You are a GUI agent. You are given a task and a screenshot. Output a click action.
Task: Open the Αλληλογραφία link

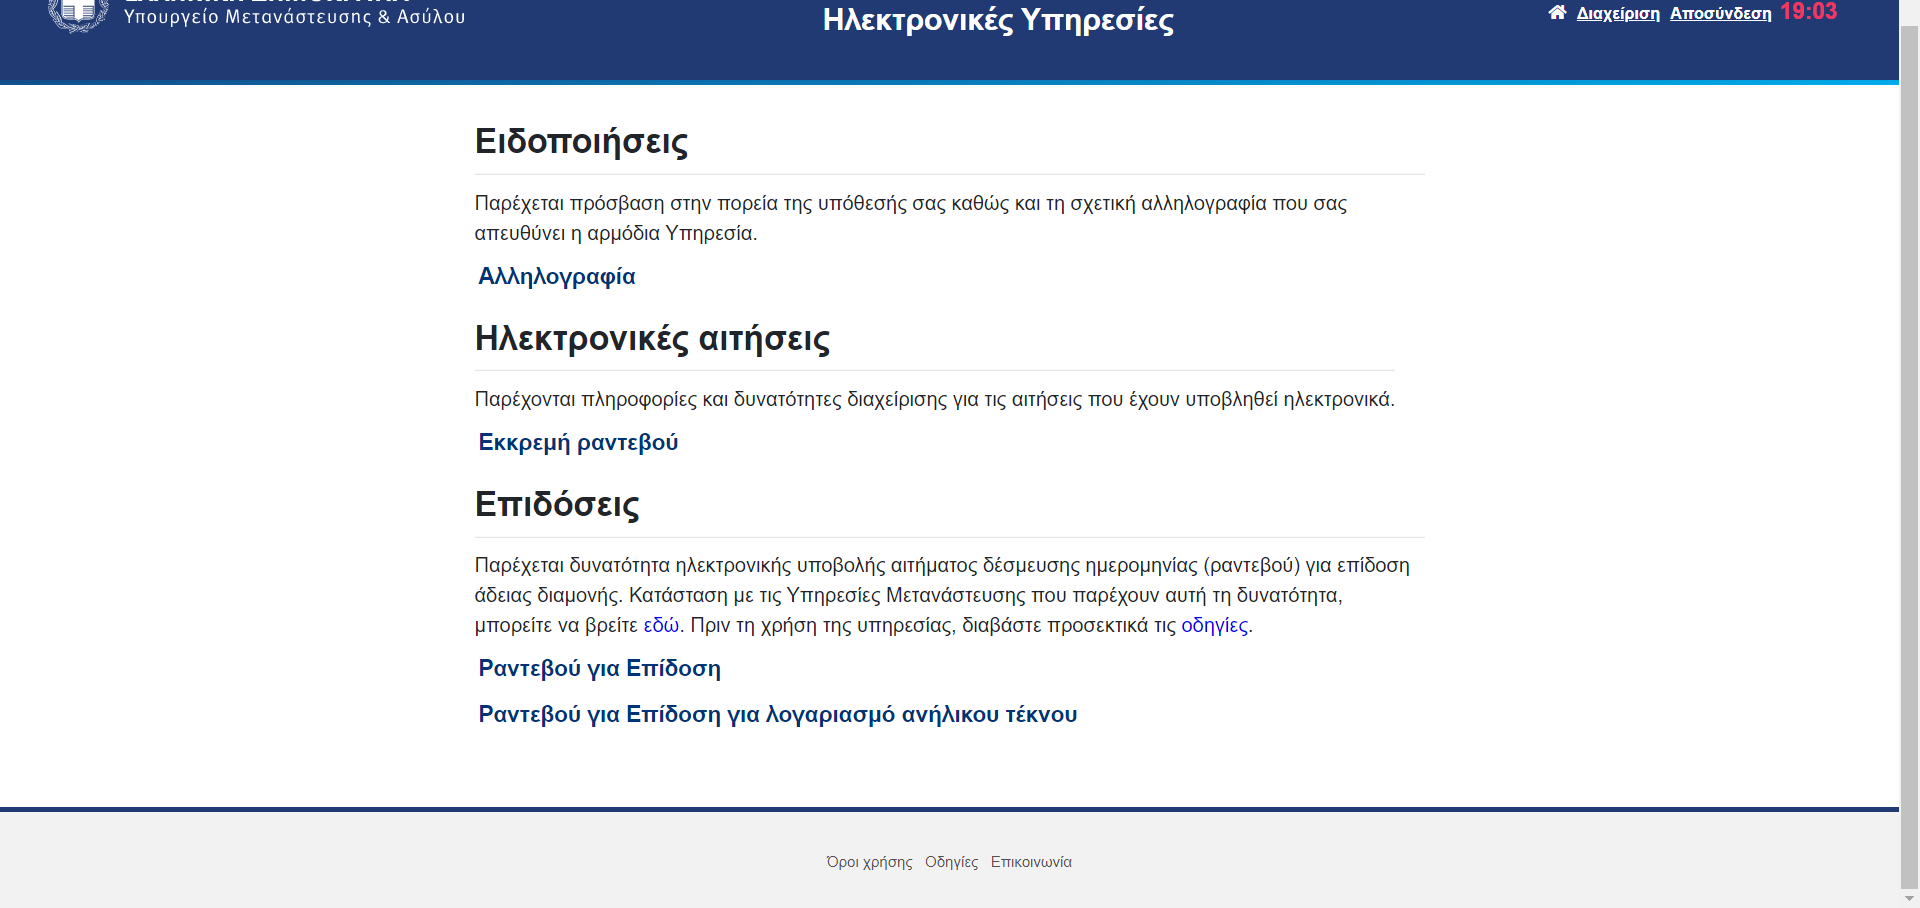point(557,276)
